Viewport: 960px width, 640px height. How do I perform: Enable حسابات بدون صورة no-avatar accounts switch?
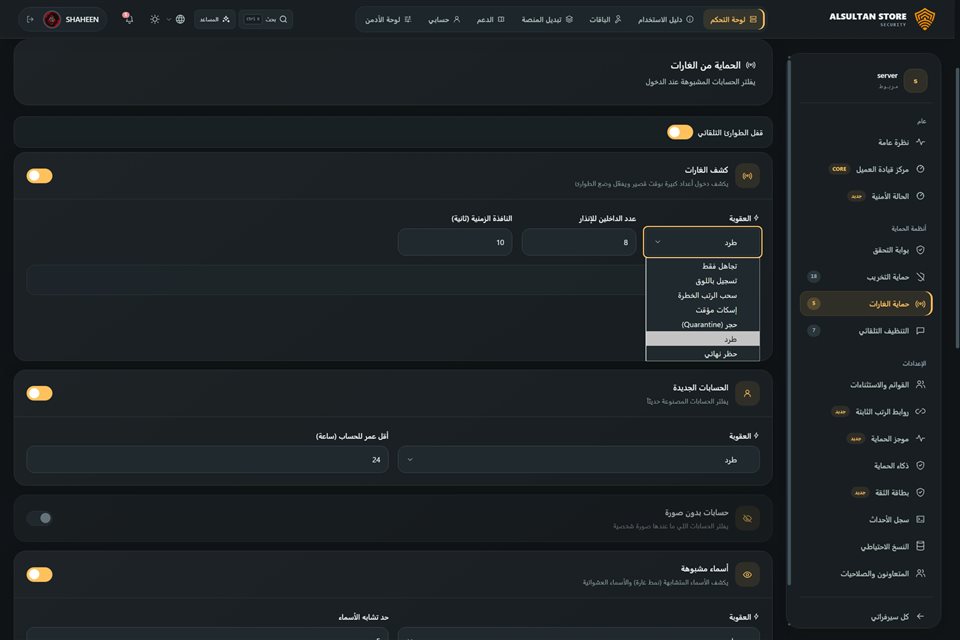39,518
